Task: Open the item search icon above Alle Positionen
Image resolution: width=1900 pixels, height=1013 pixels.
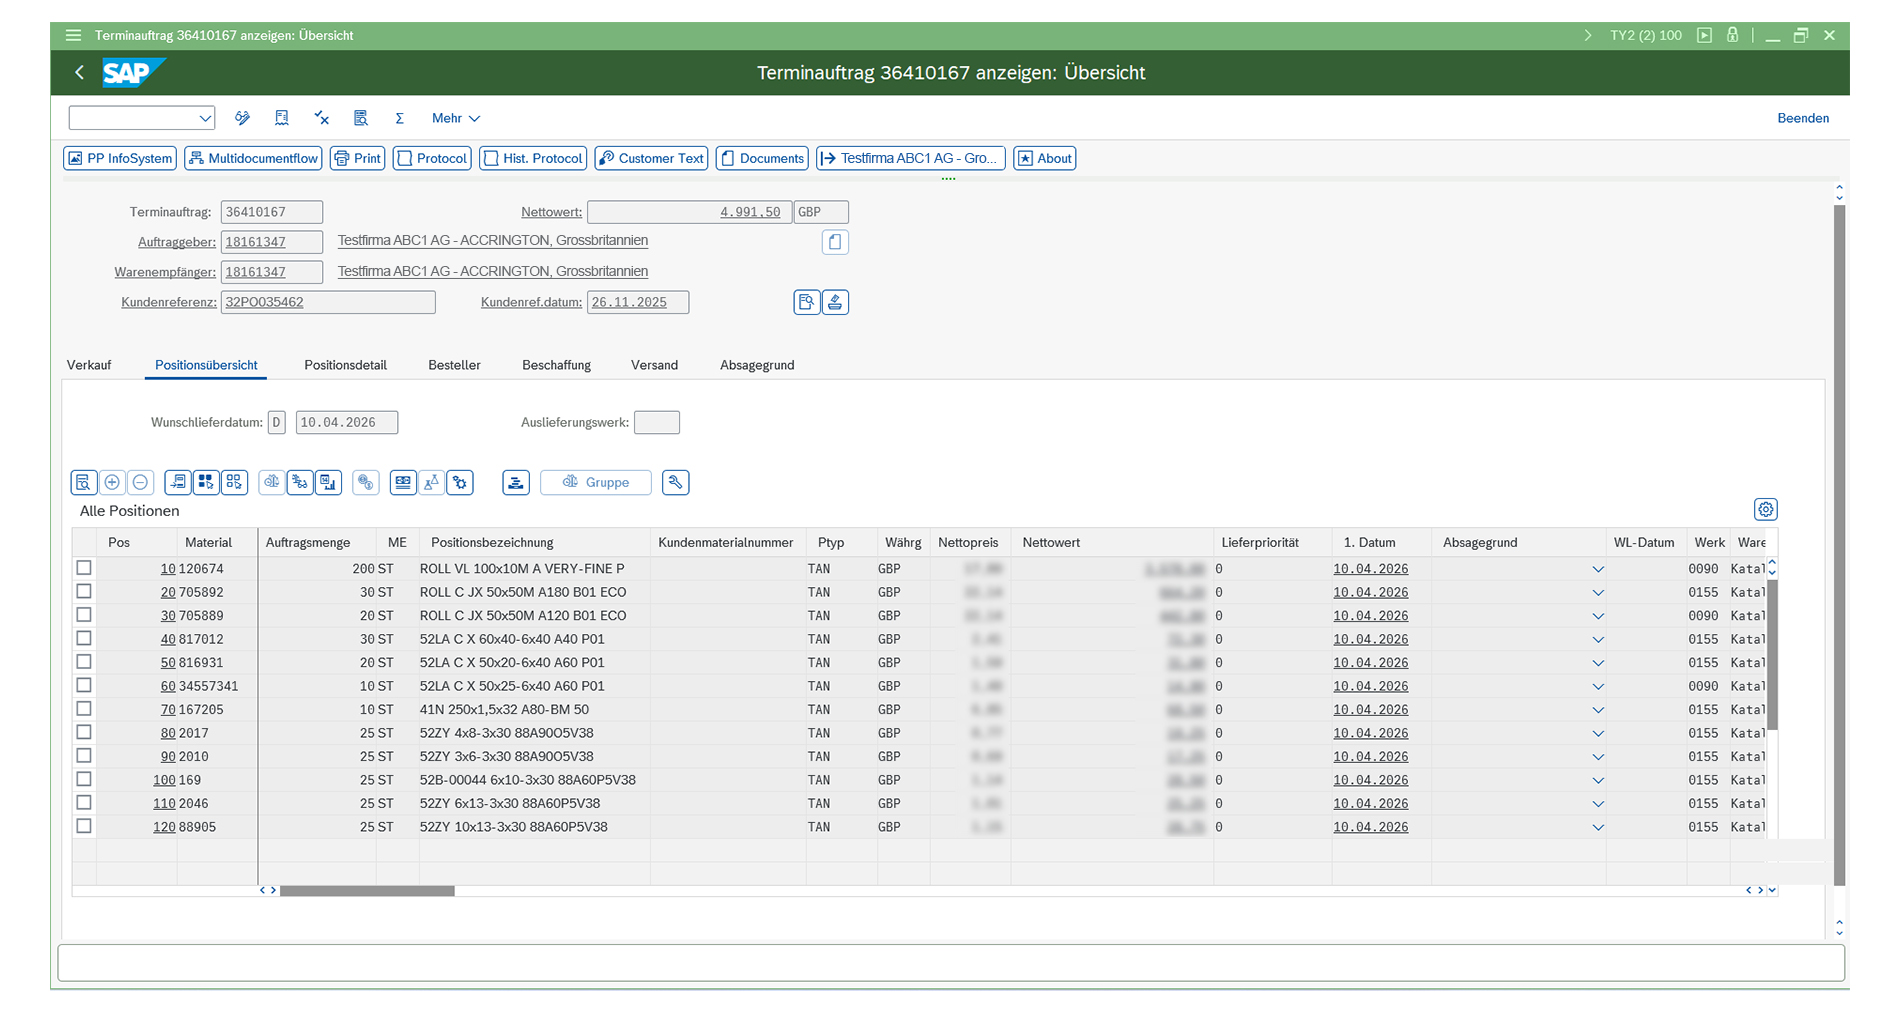Action: (83, 482)
